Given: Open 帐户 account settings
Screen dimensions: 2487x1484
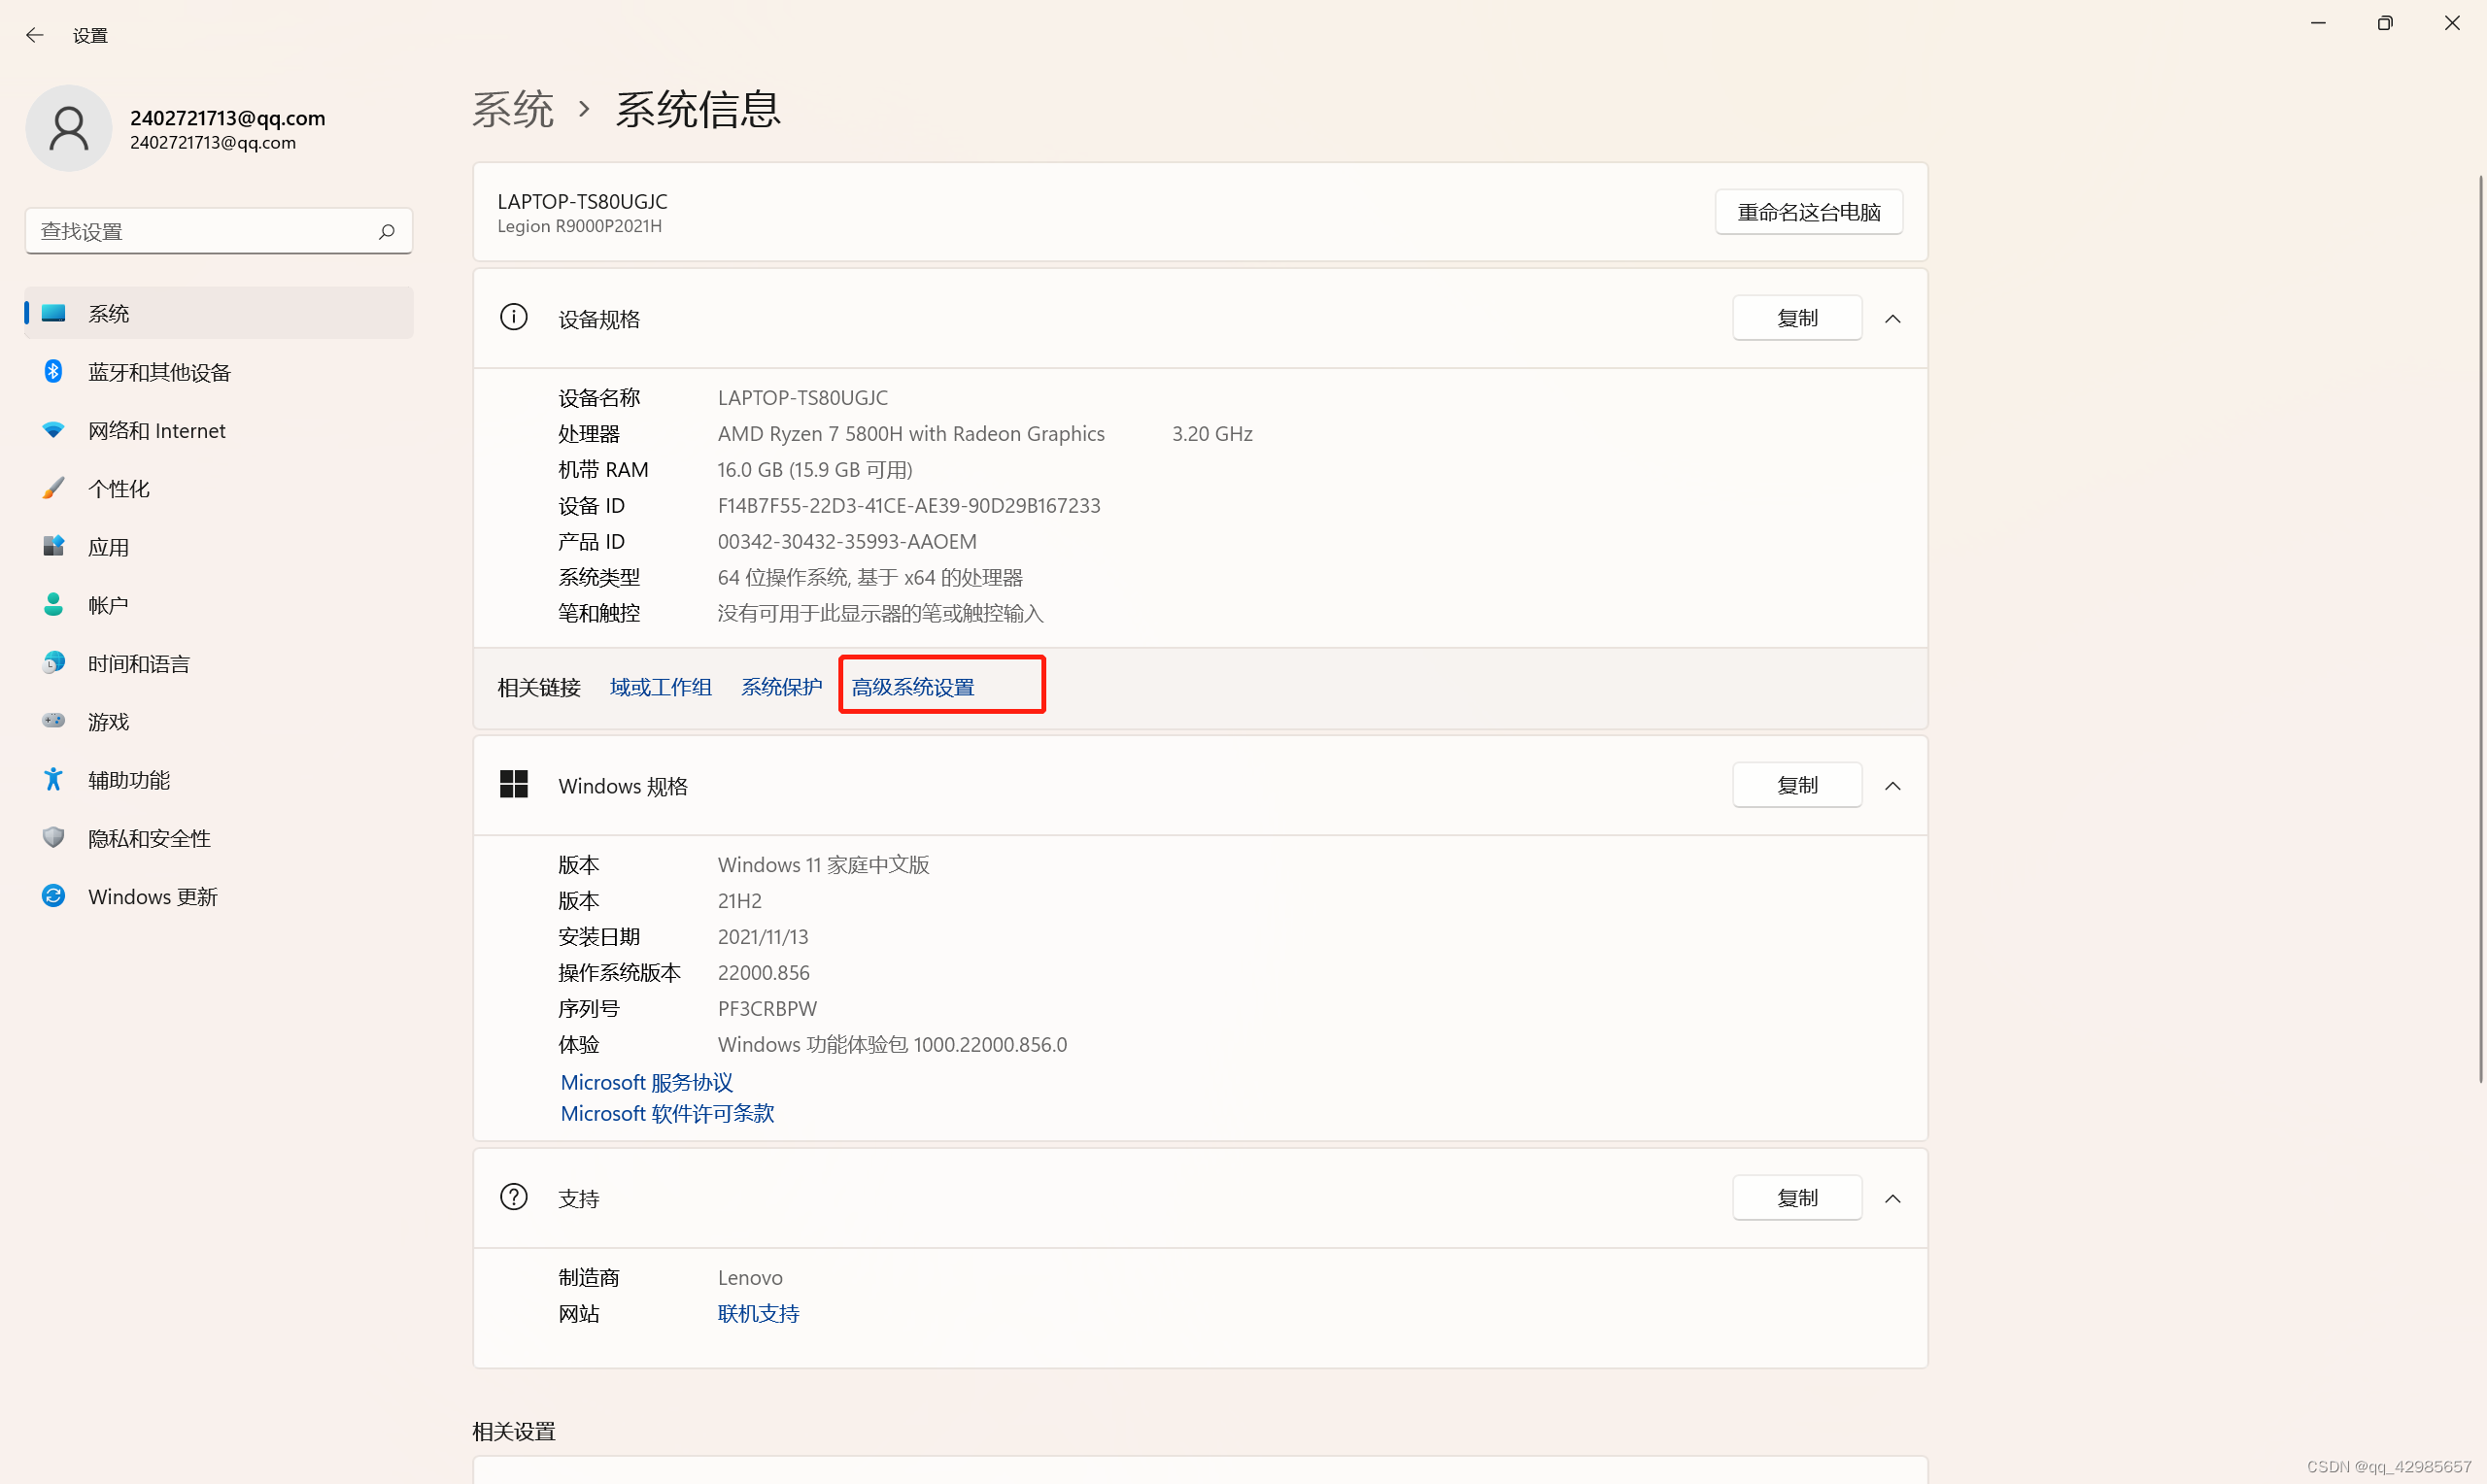Looking at the screenshot, I should pyautogui.click(x=108, y=604).
